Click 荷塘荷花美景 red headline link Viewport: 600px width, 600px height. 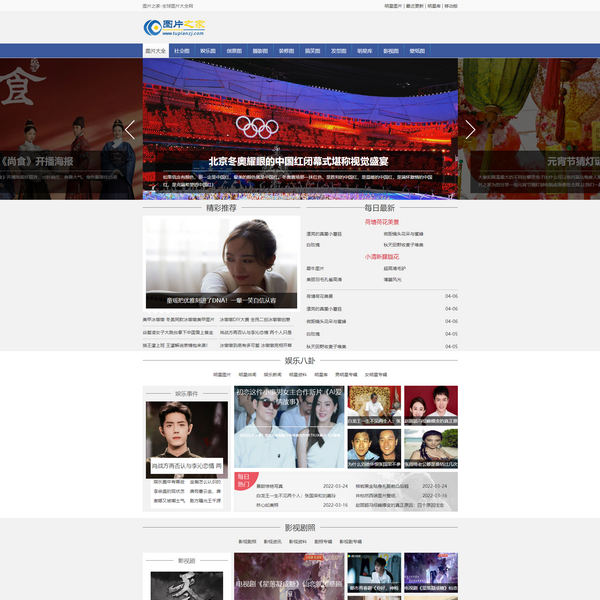[381, 222]
